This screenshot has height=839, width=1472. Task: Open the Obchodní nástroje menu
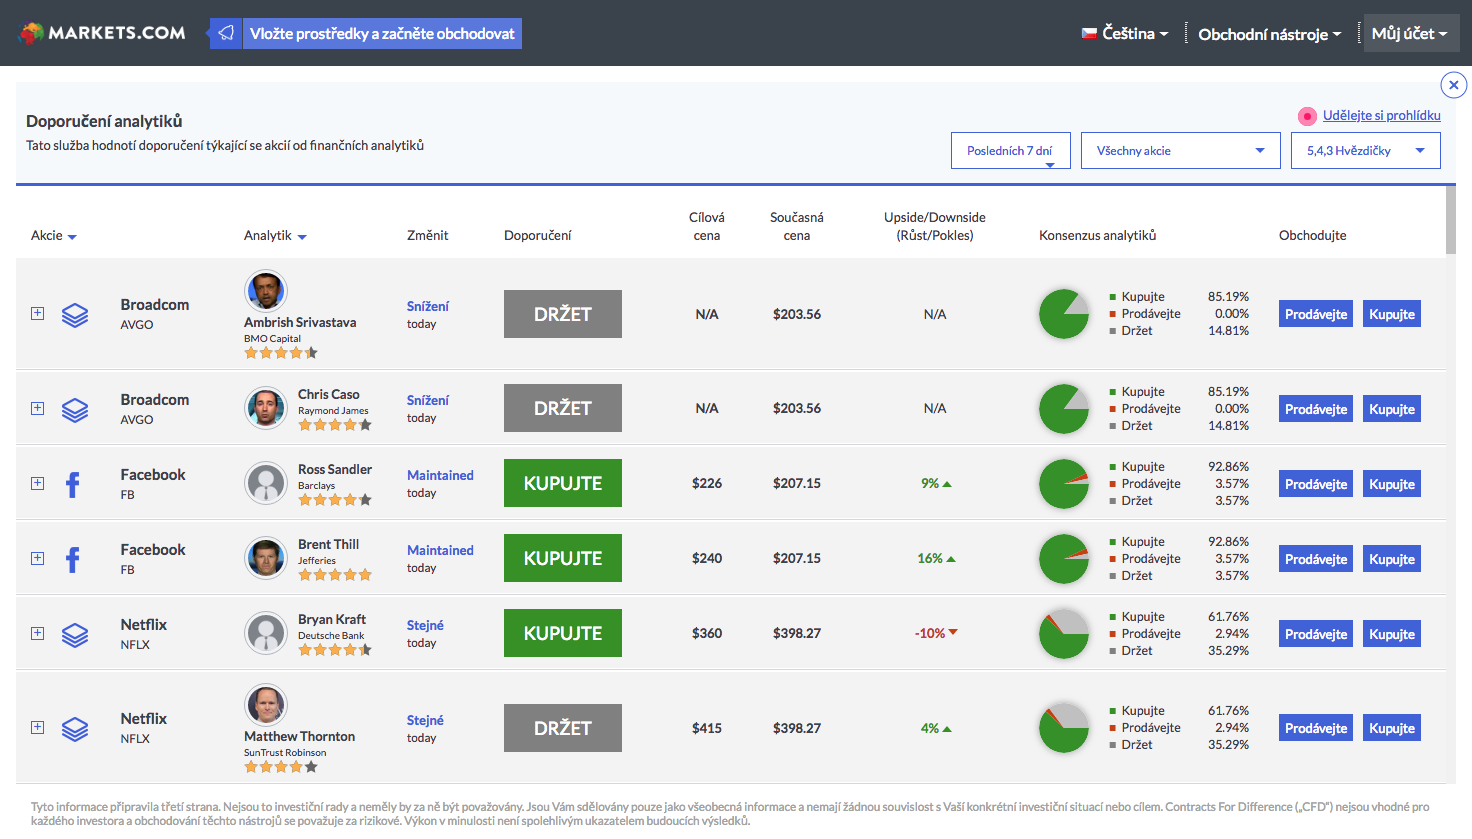1270,34
